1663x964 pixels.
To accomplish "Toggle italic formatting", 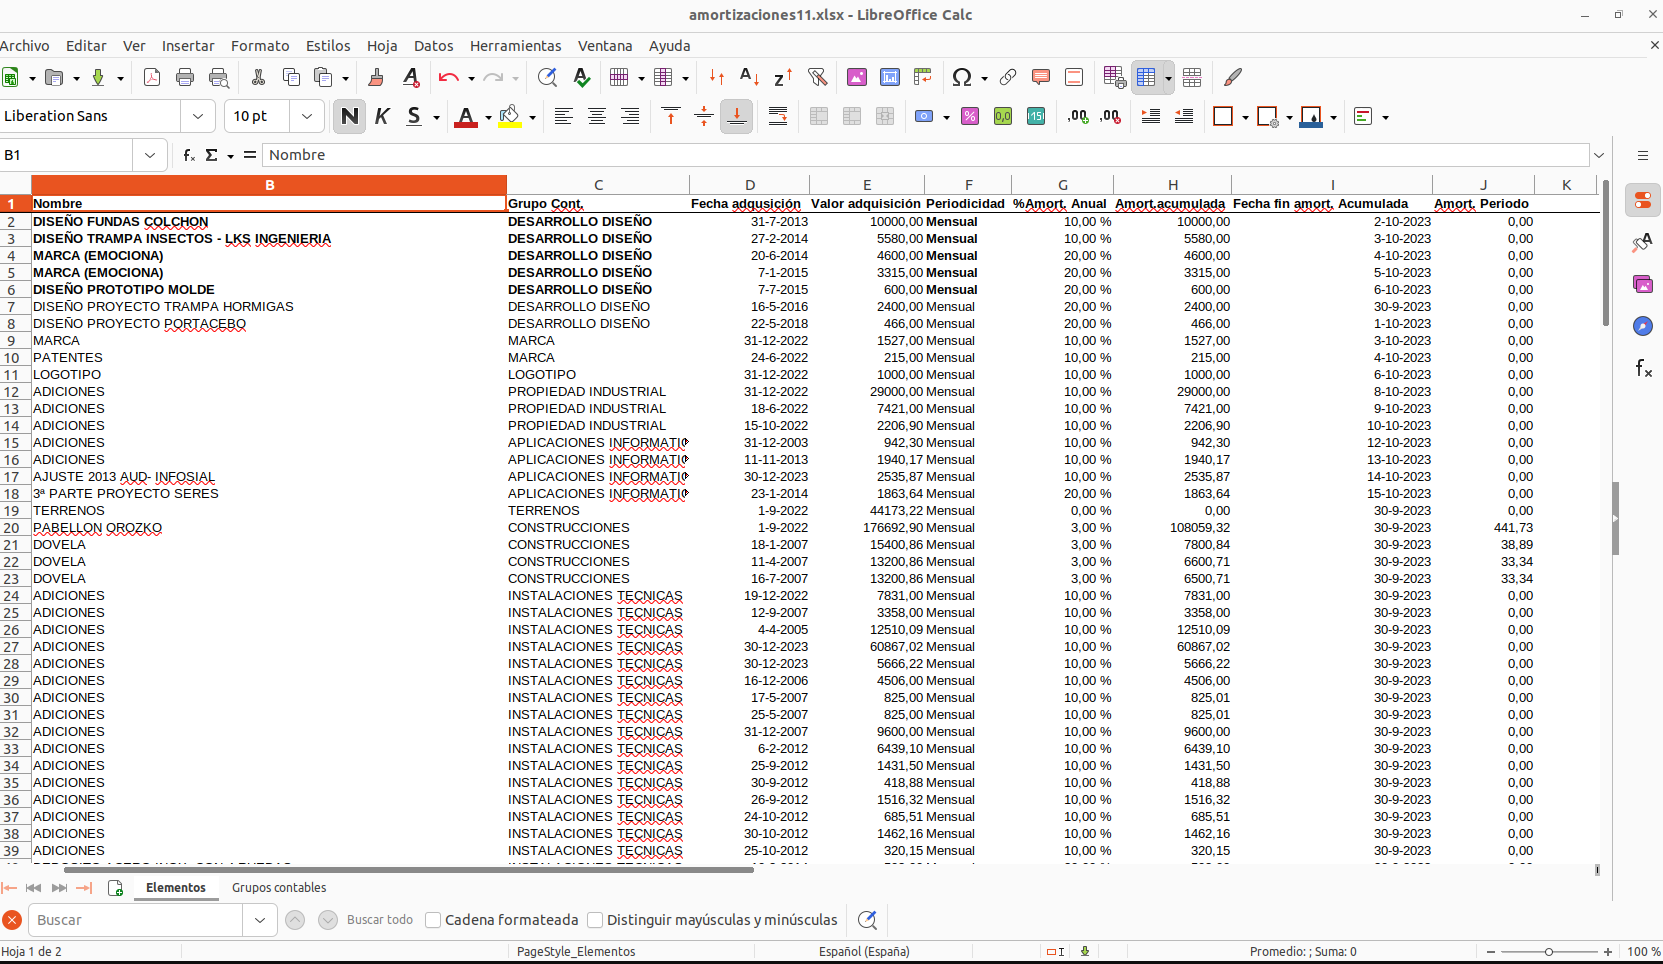I will 382,116.
